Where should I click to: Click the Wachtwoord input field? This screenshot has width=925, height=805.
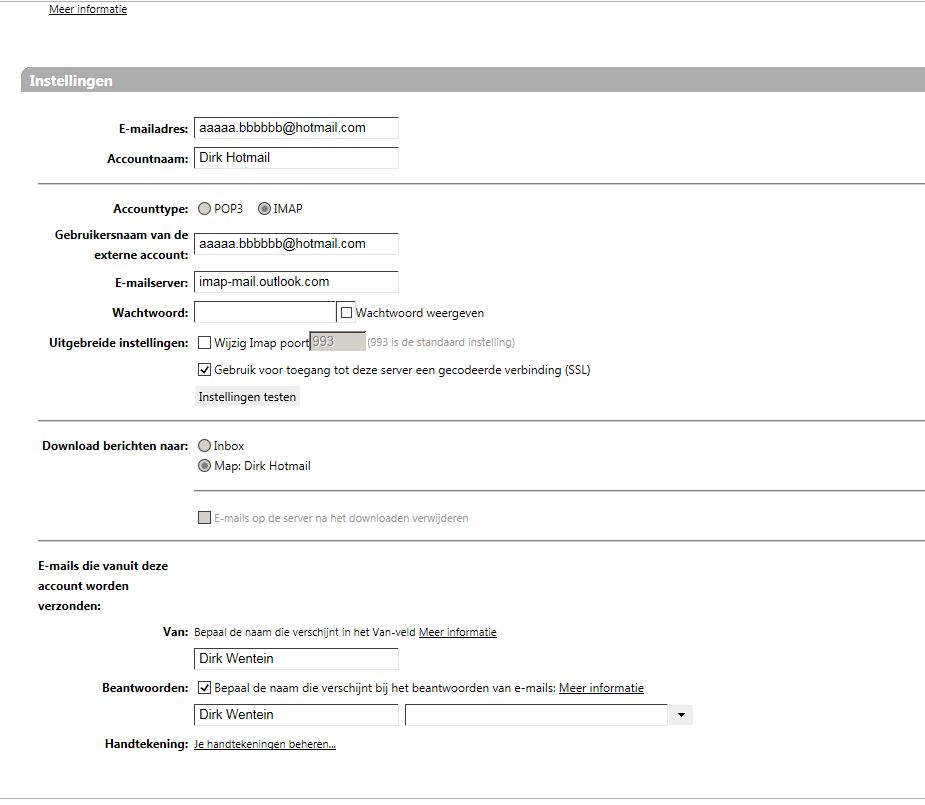point(265,313)
